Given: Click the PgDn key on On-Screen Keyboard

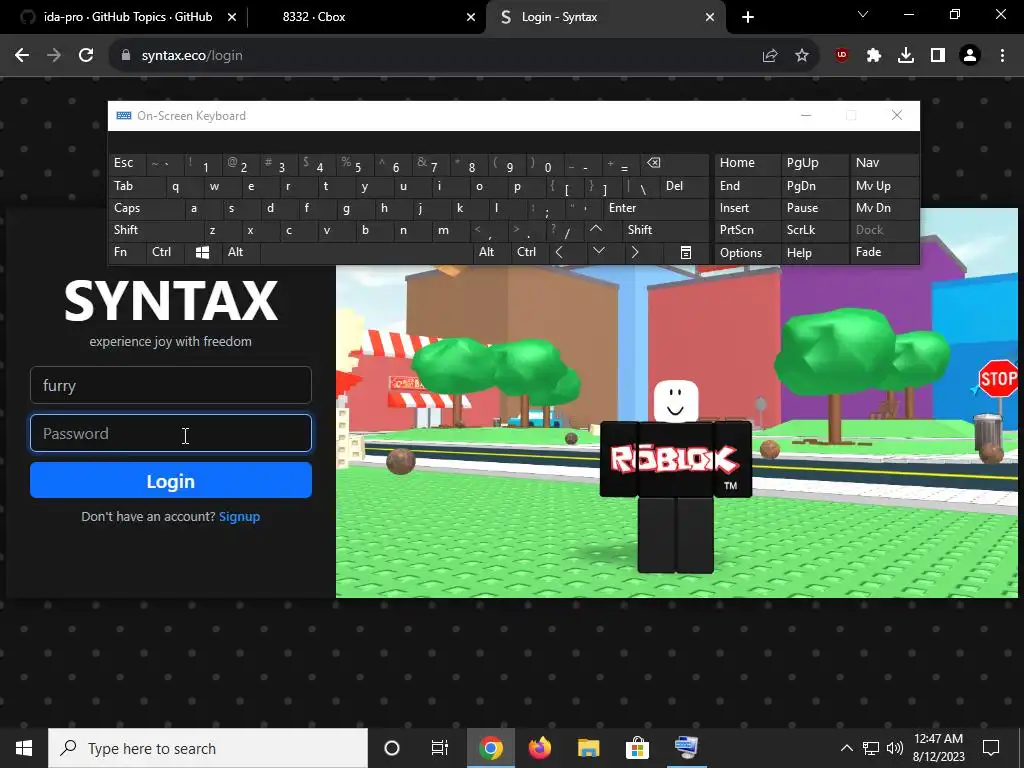Looking at the screenshot, I should tap(814, 187).
